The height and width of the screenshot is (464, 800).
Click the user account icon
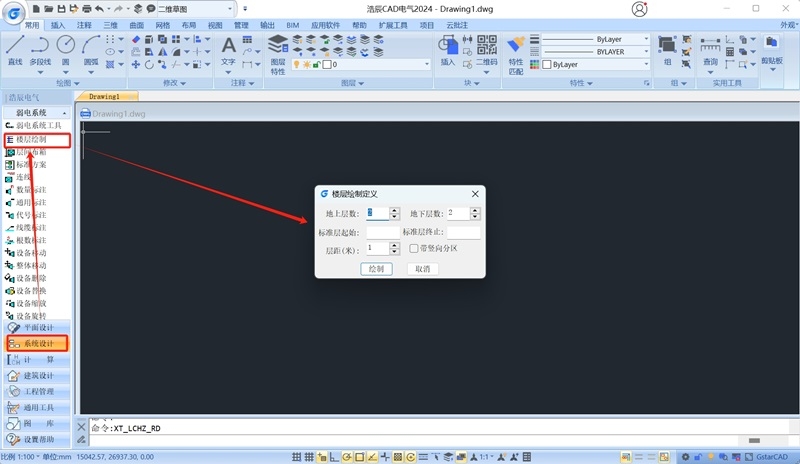[x=639, y=9]
